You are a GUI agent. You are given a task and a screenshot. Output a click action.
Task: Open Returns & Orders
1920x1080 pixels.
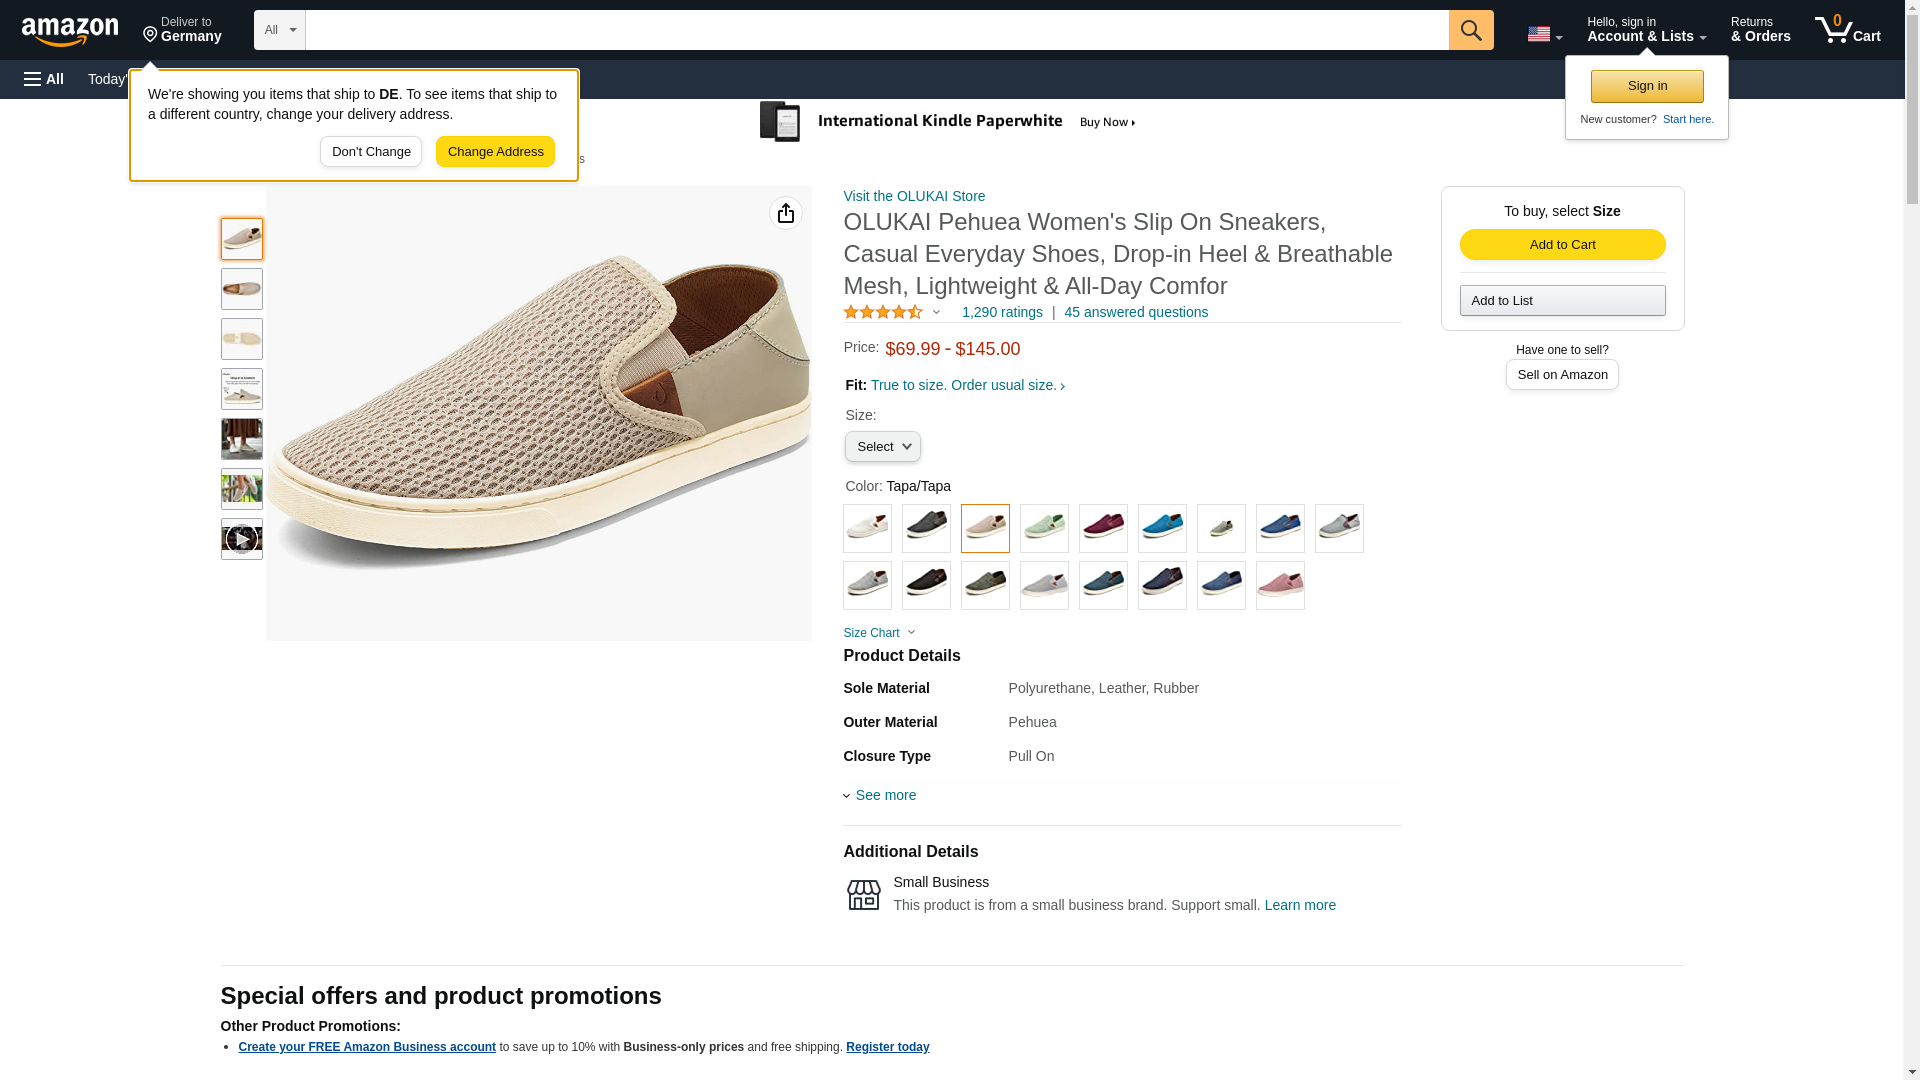[x=1759, y=30]
